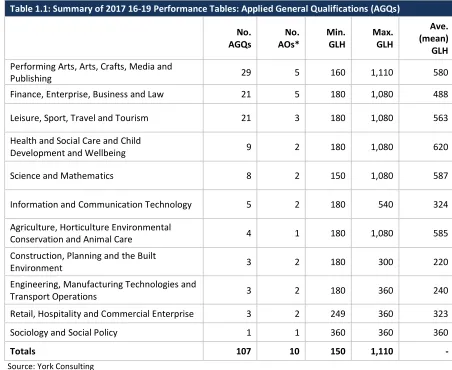The image size is (452, 370).
Task: Select 'Retail, Hospitality and Commercial Enterprise' row label
Action: (102, 314)
